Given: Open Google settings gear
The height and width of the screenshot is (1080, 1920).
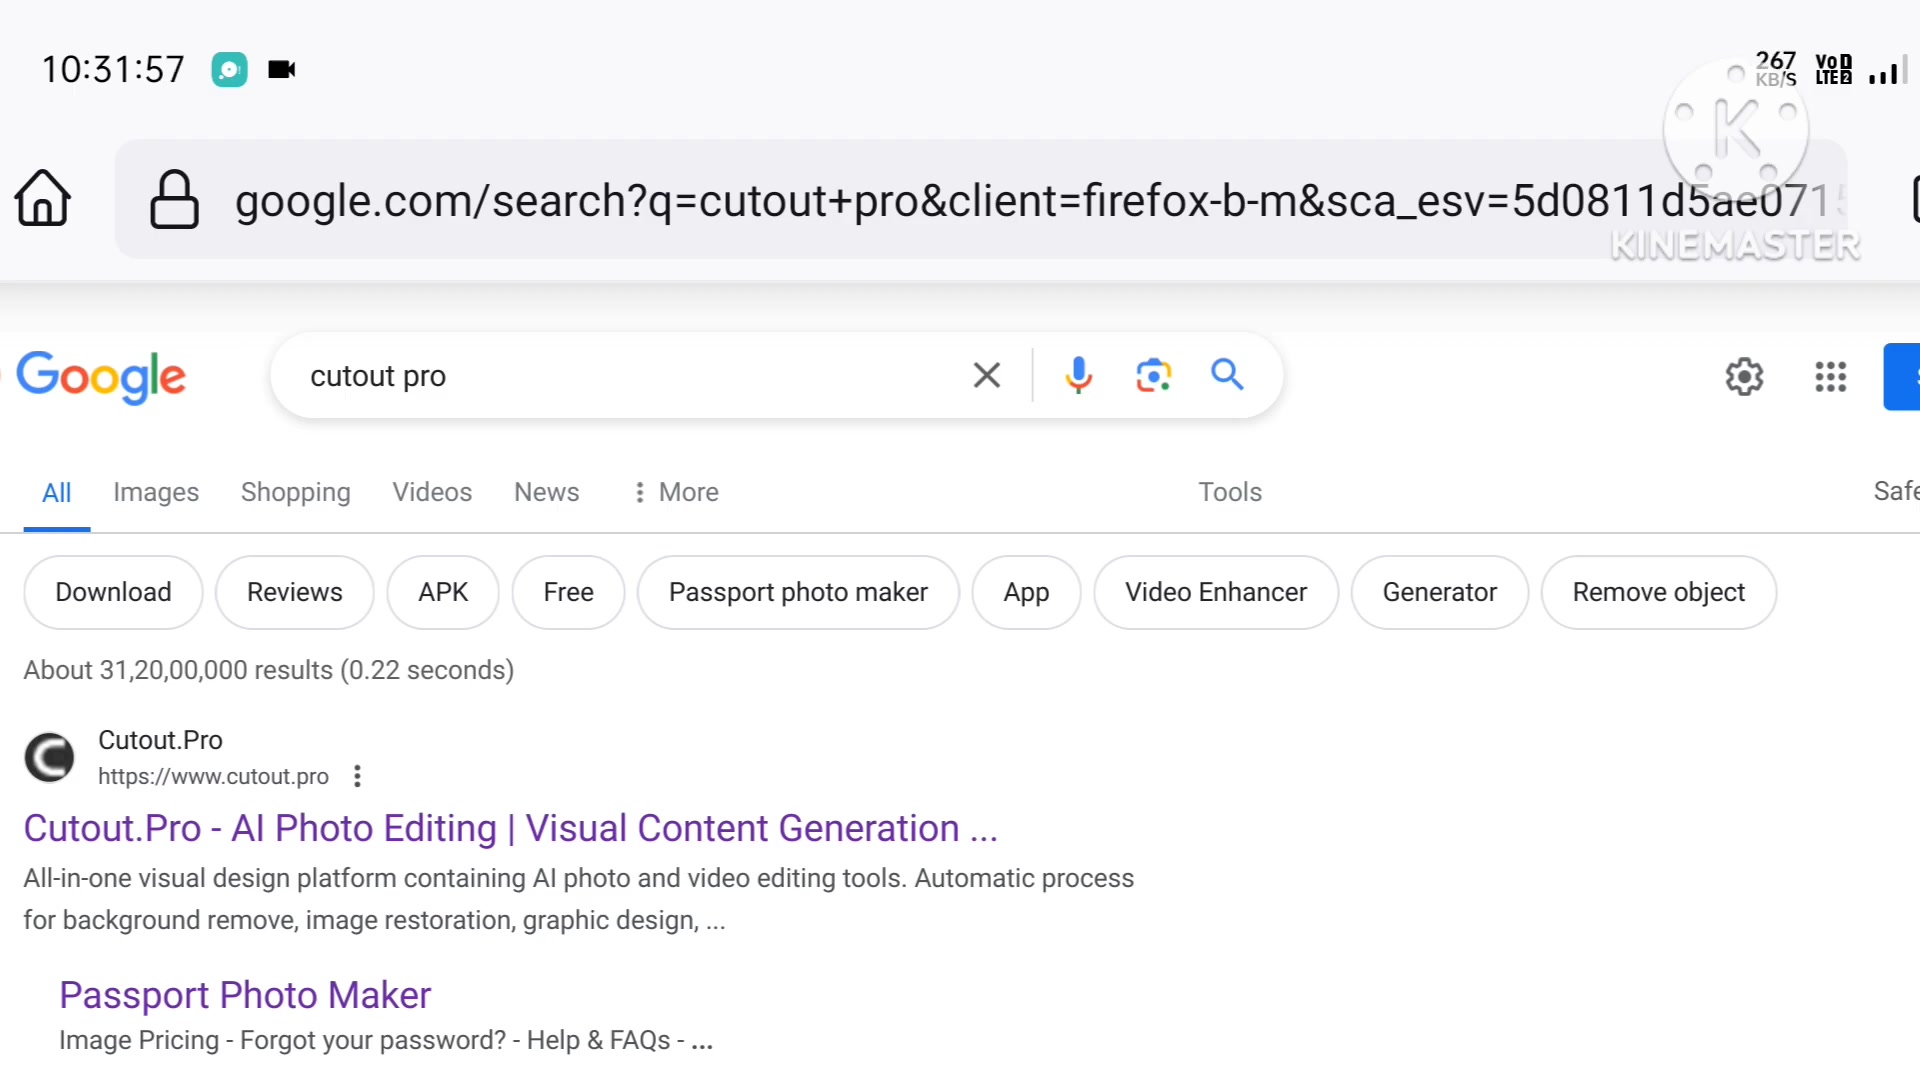Looking at the screenshot, I should tap(1744, 377).
